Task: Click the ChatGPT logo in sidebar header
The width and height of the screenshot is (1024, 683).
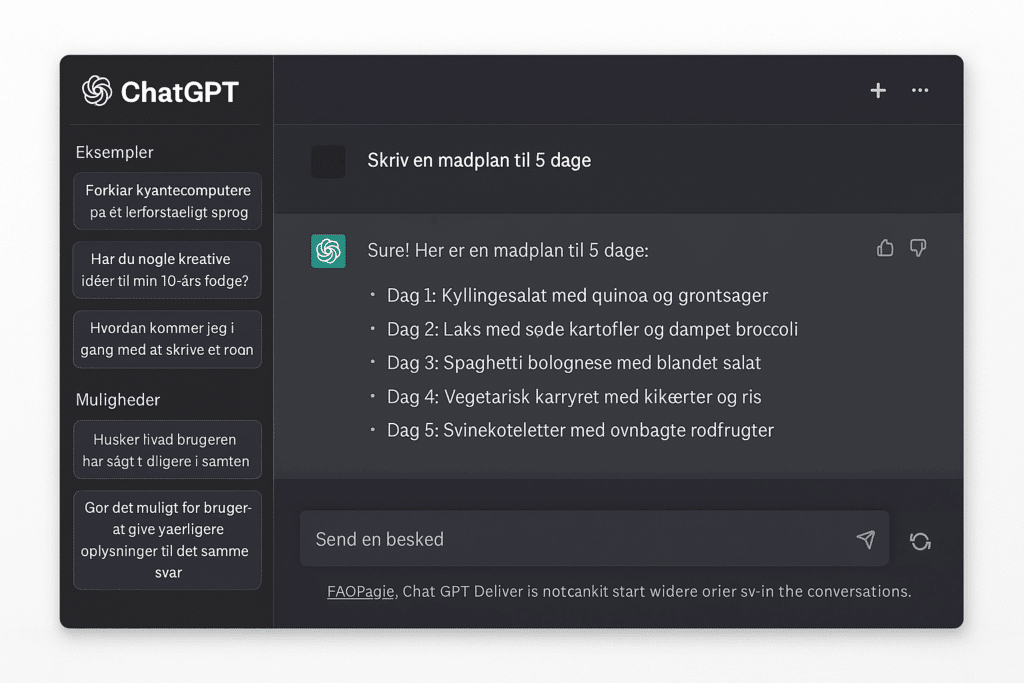Action: point(97,92)
